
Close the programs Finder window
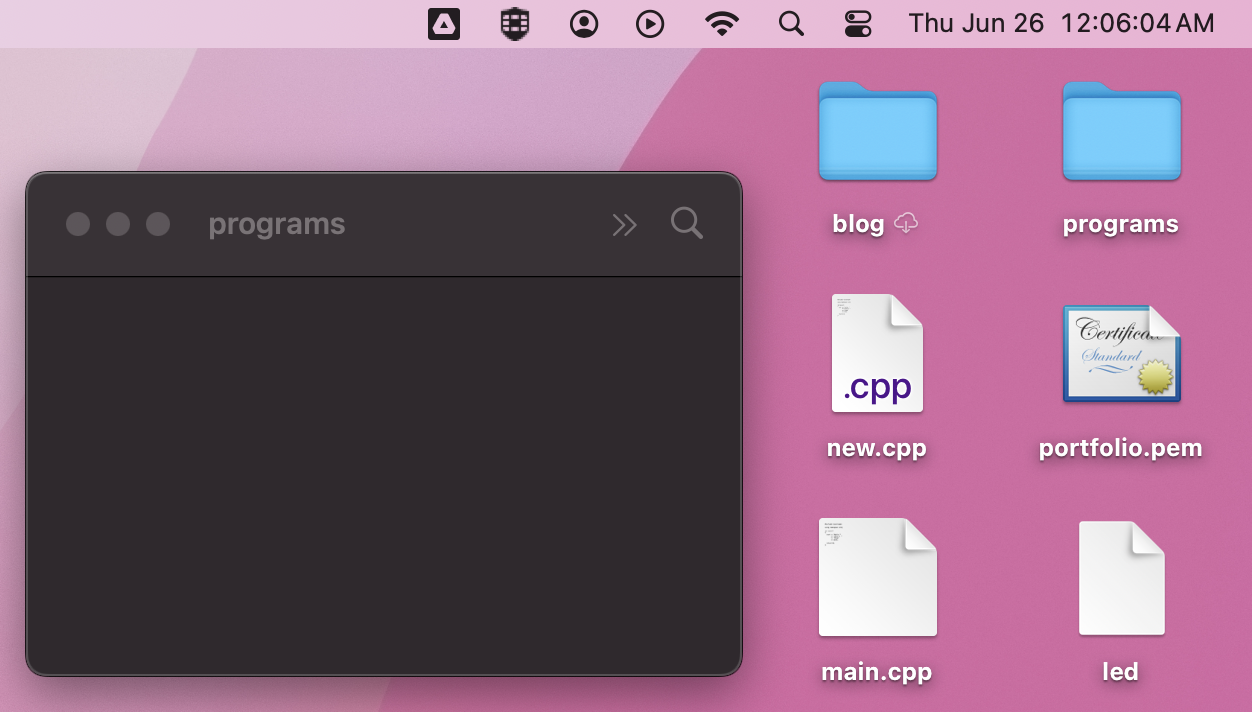click(78, 224)
